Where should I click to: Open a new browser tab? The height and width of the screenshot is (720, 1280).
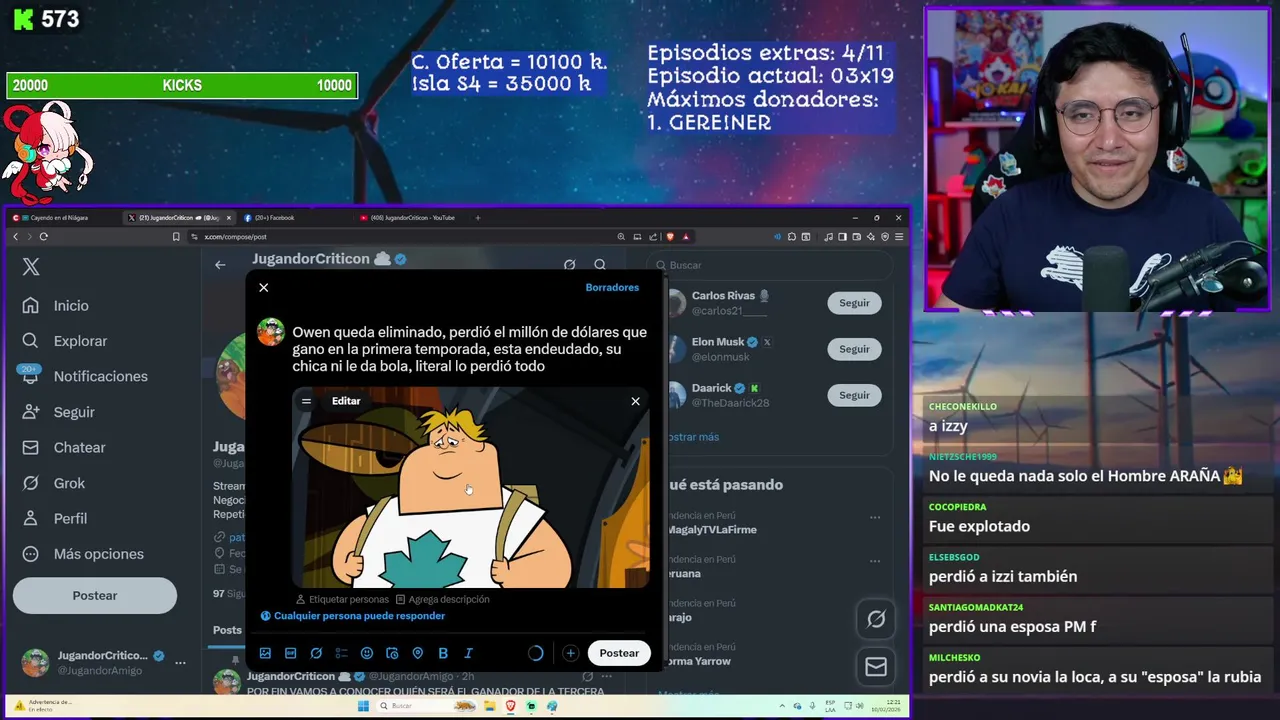coord(478,218)
